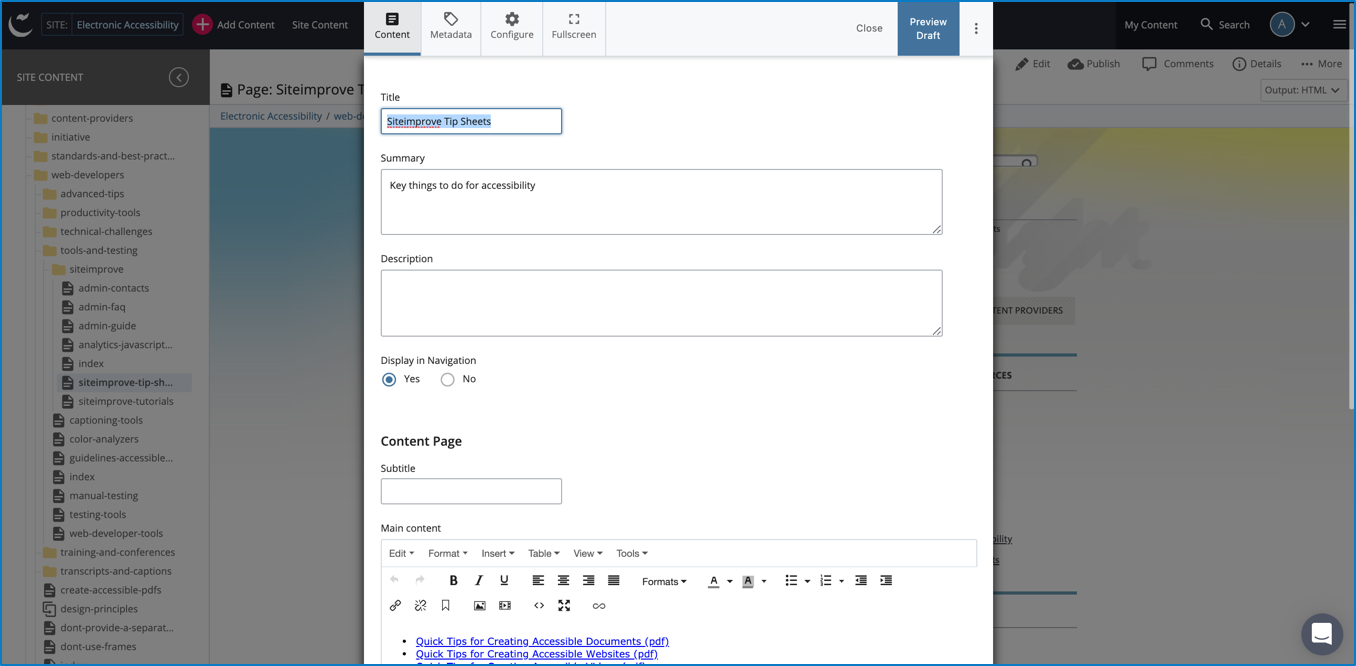Image resolution: width=1356 pixels, height=666 pixels.
Task: Open the Formats style dropdown
Action: pos(664,582)
